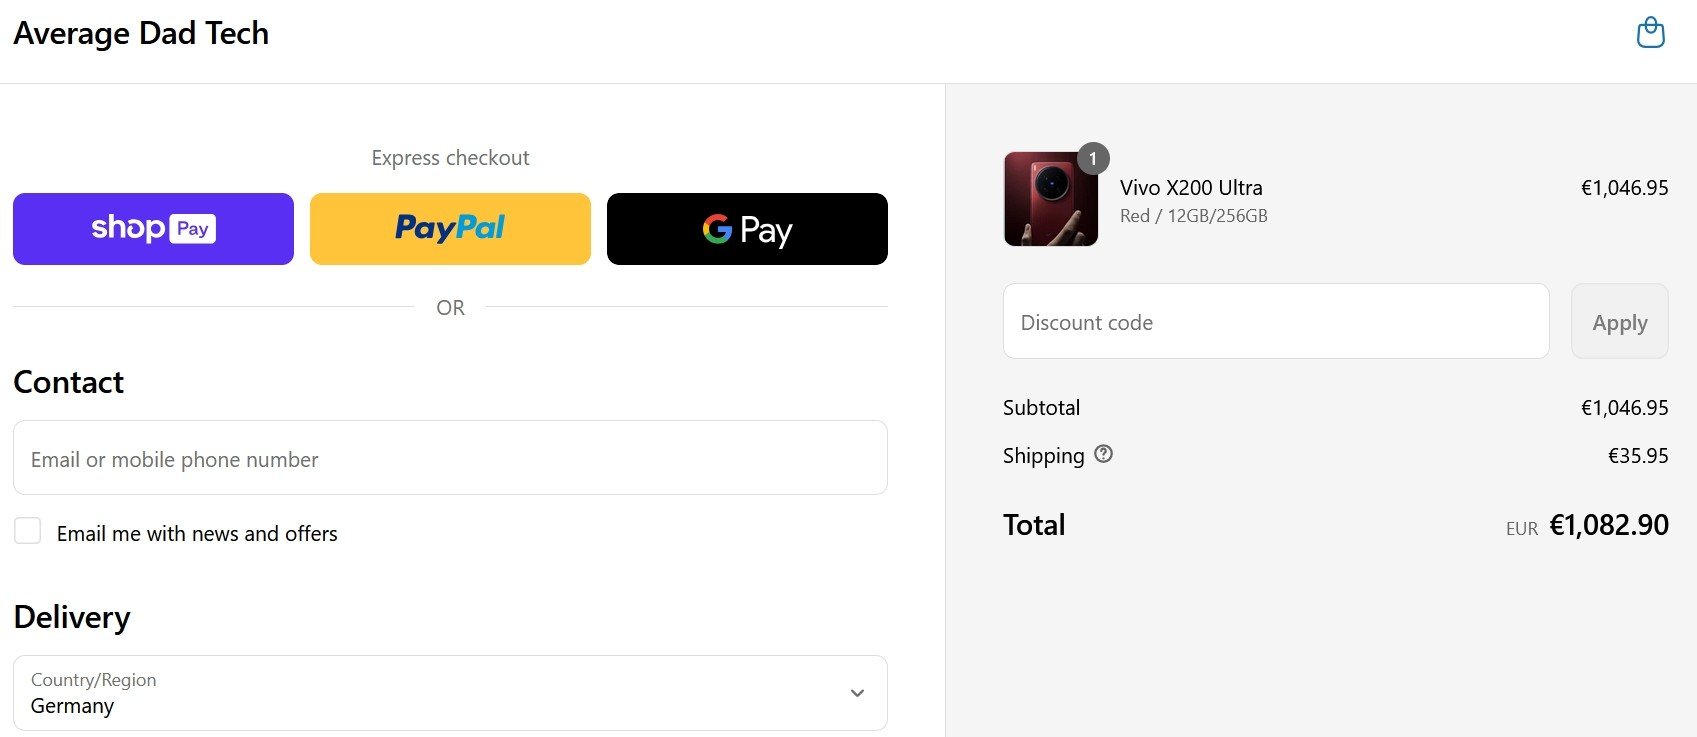Click the Red / 12GB/256GB variant text
This screenshot has height=737, width=1697.
1193,216
